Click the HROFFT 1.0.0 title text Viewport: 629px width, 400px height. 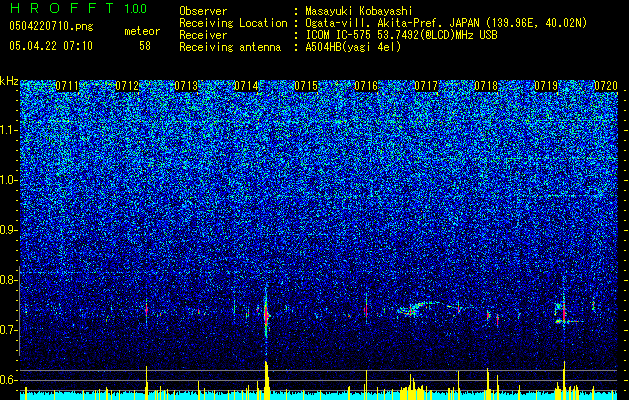[78, 8]
